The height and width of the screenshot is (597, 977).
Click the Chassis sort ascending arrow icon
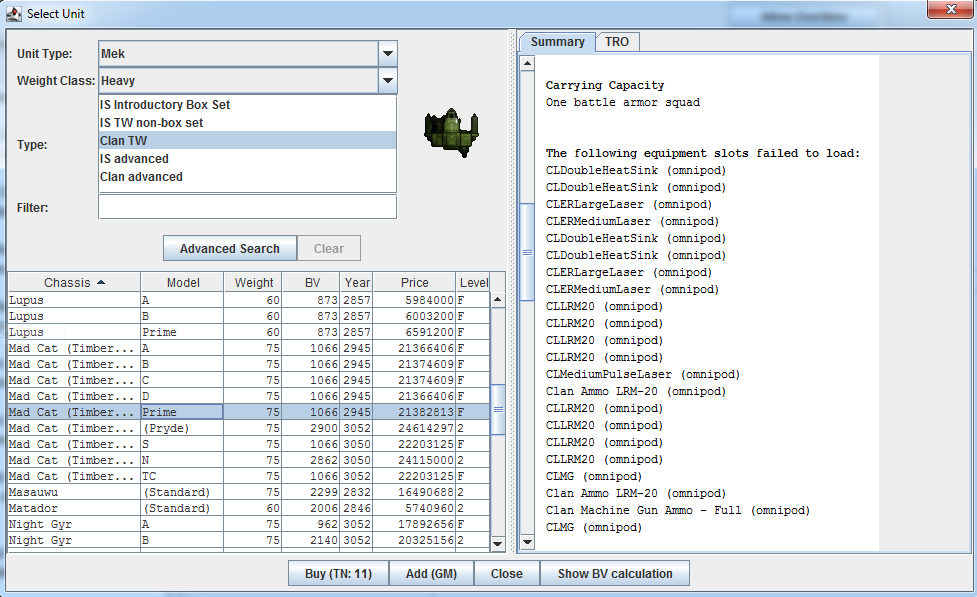coord(101,282)
